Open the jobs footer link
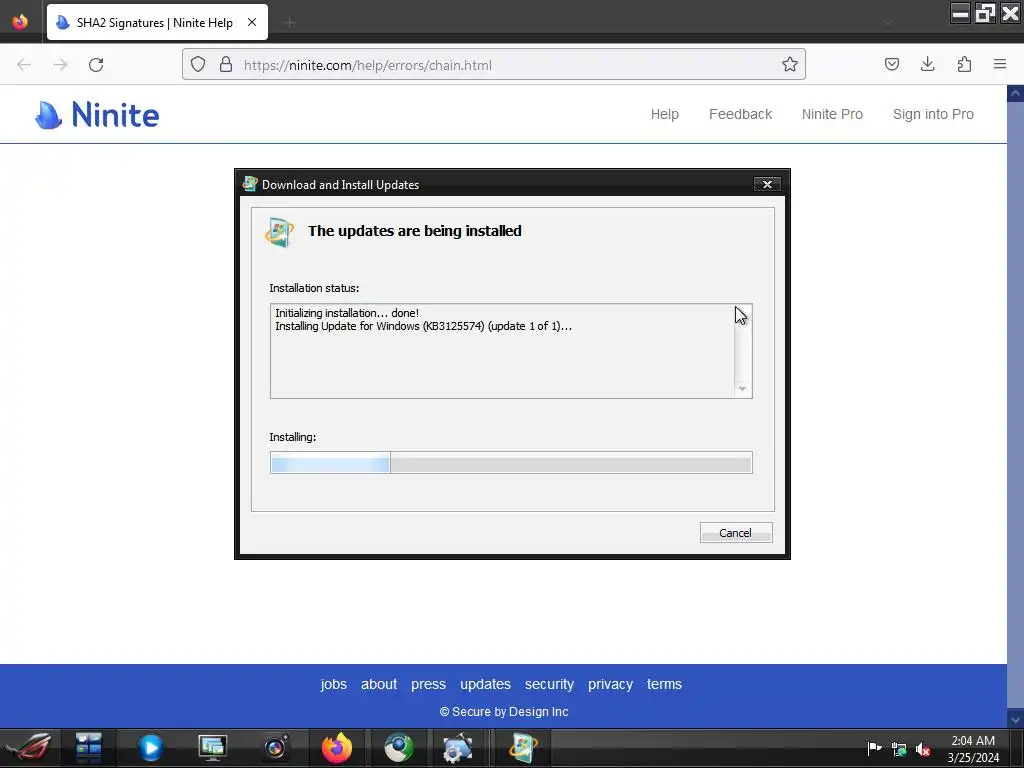This screenshot has width=1024, height=768. (334, 684)
